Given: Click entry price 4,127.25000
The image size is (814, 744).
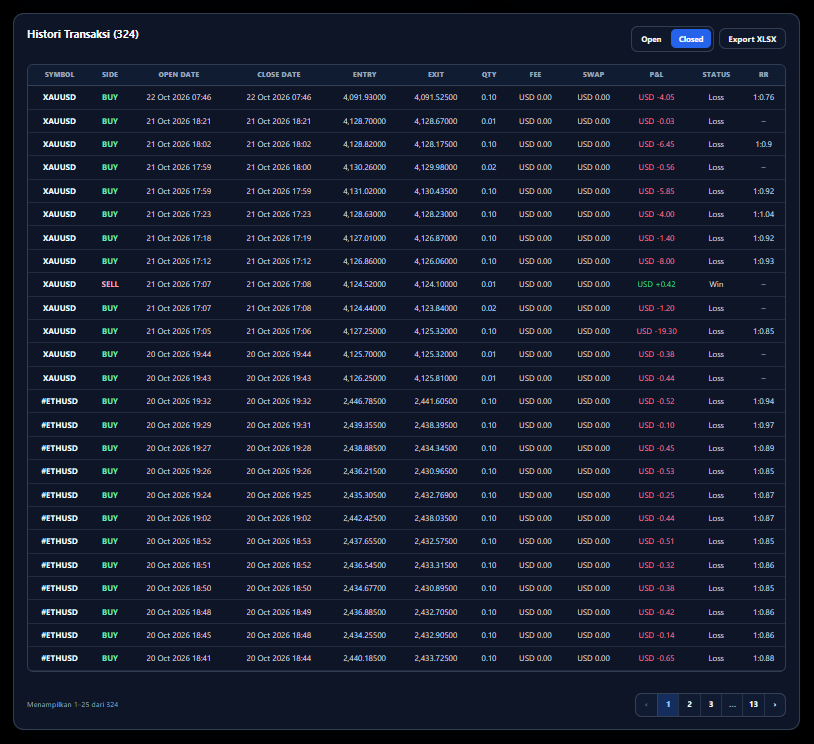Looking at the screenshot, I should (x=364, y=331).
